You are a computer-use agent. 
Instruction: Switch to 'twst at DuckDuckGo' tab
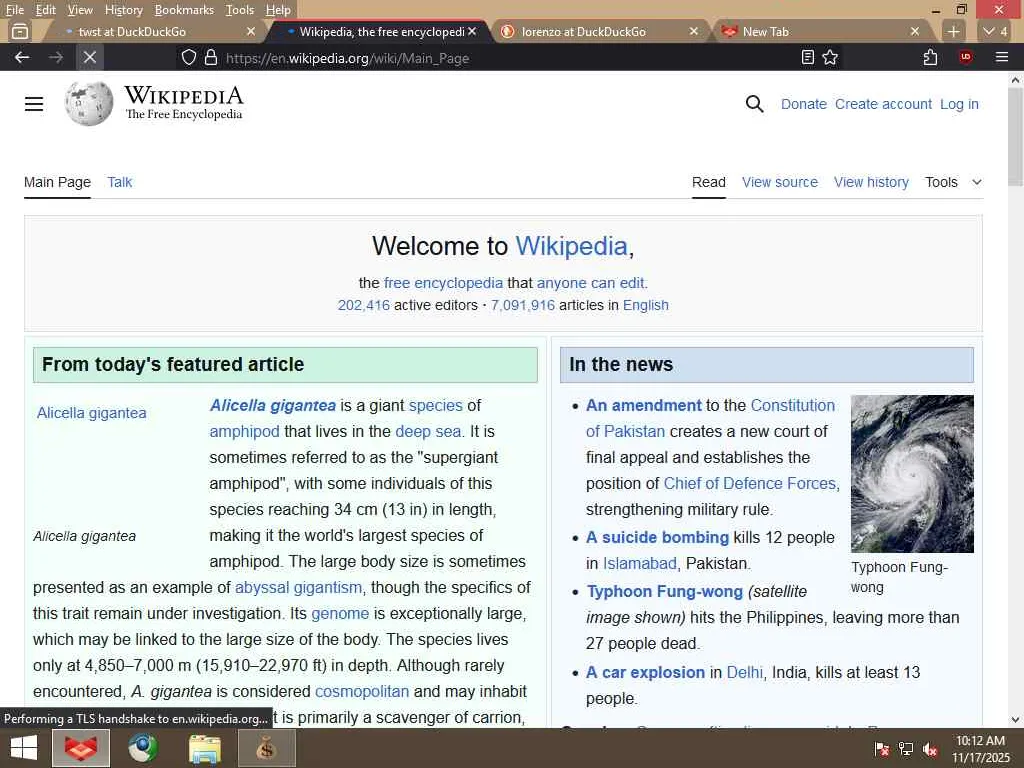pos(133,31)
